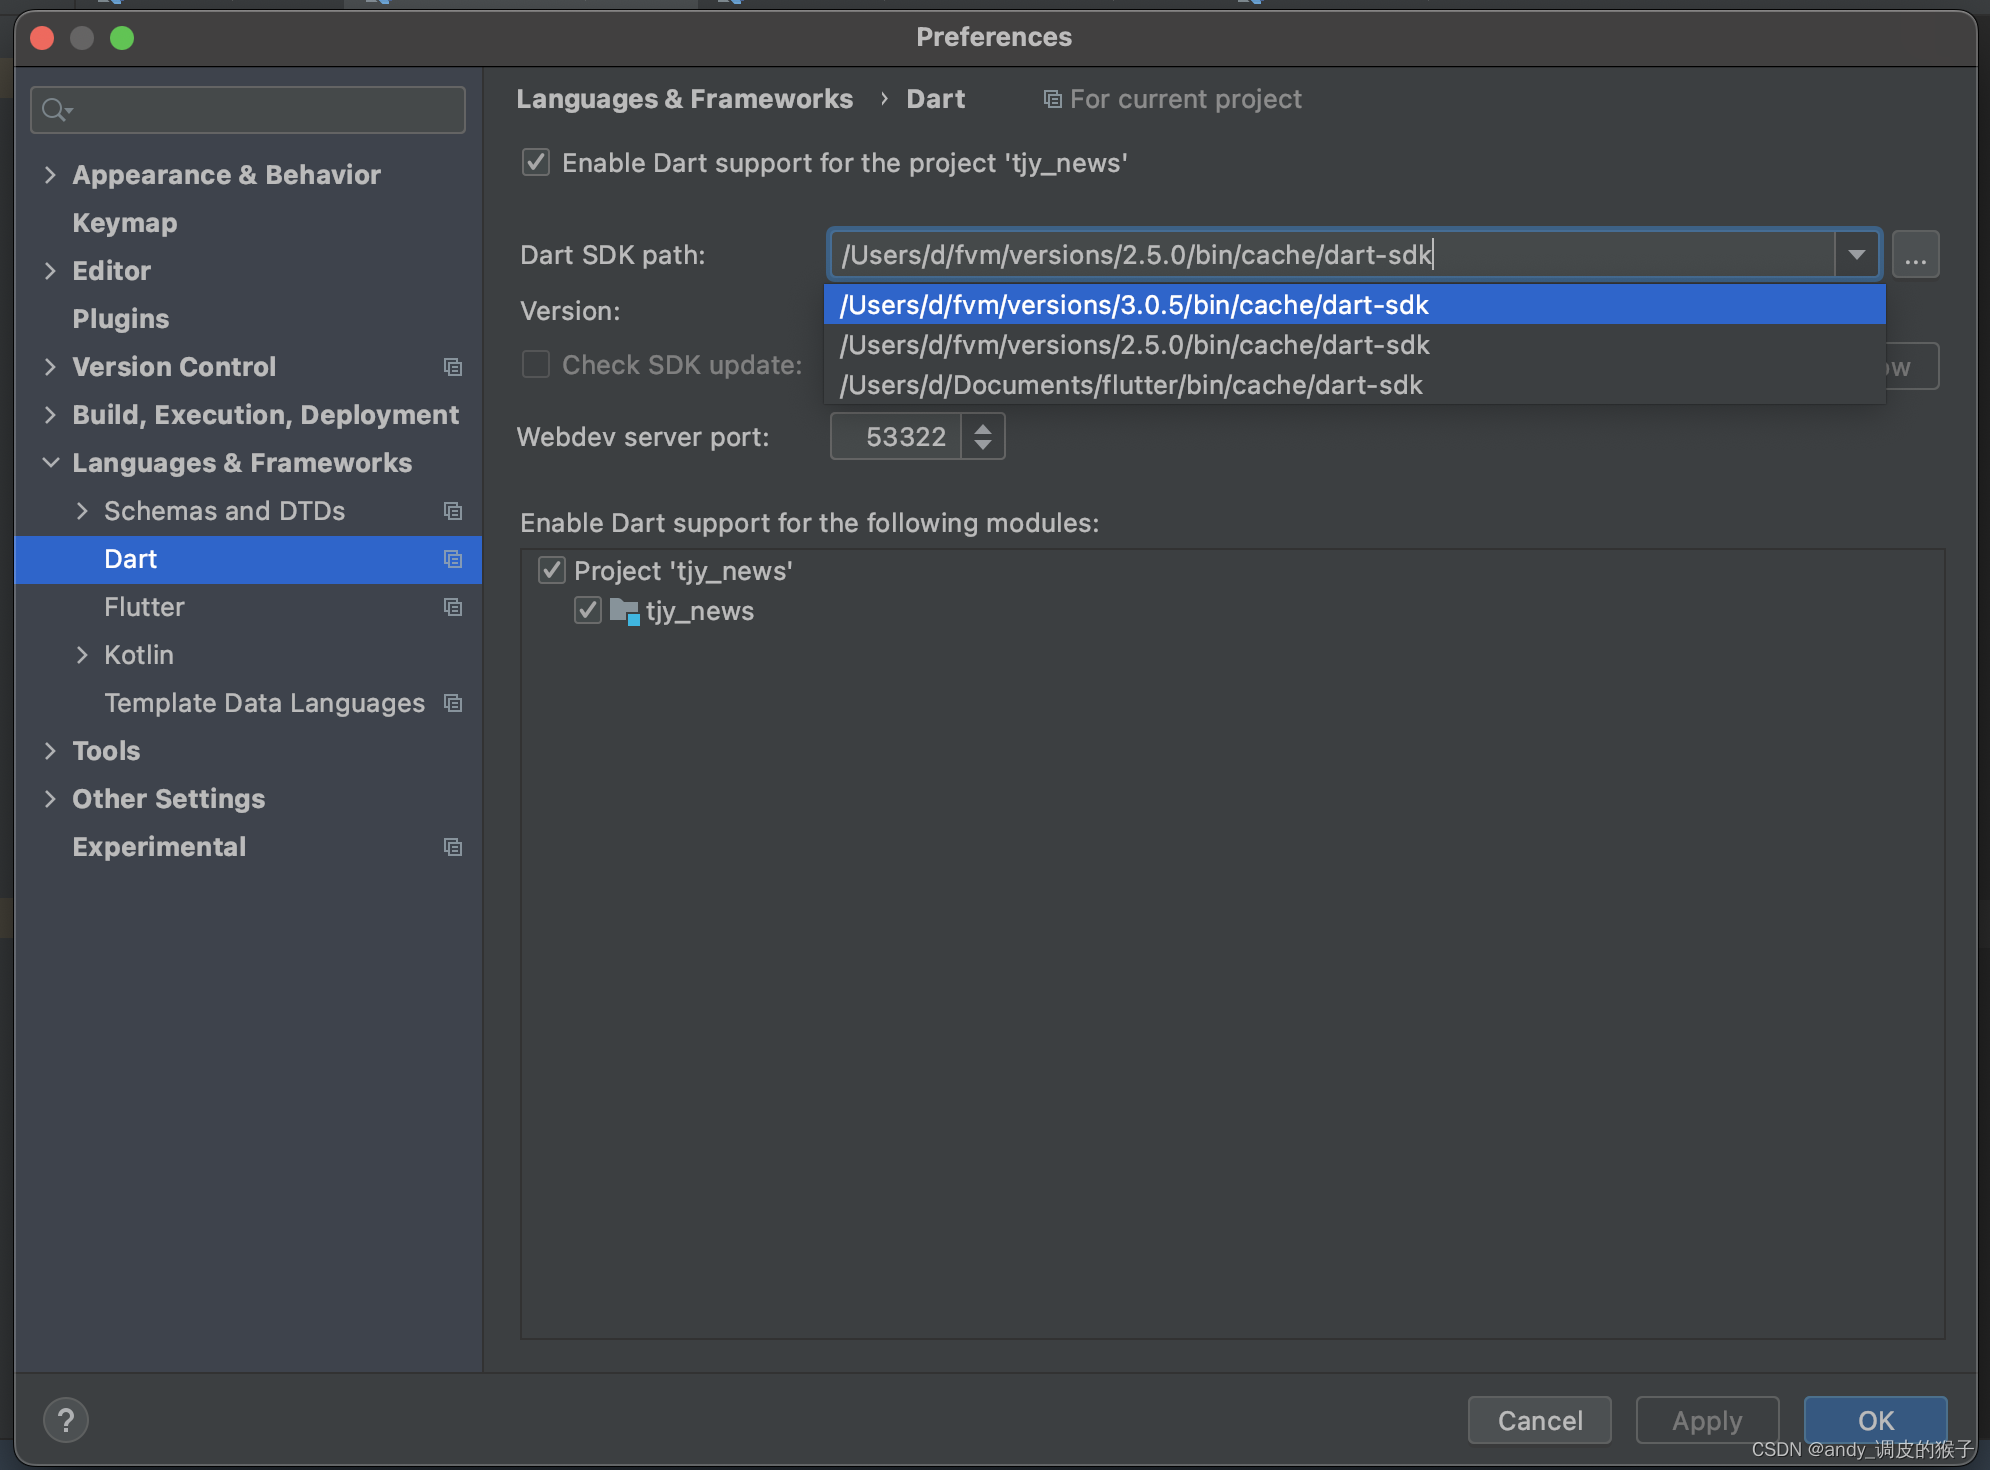Choose the Documents/flutter dart-sdk path option
This screenshot has height=1470, width=1990.
pyautogui.click(x=1354, y=384)
